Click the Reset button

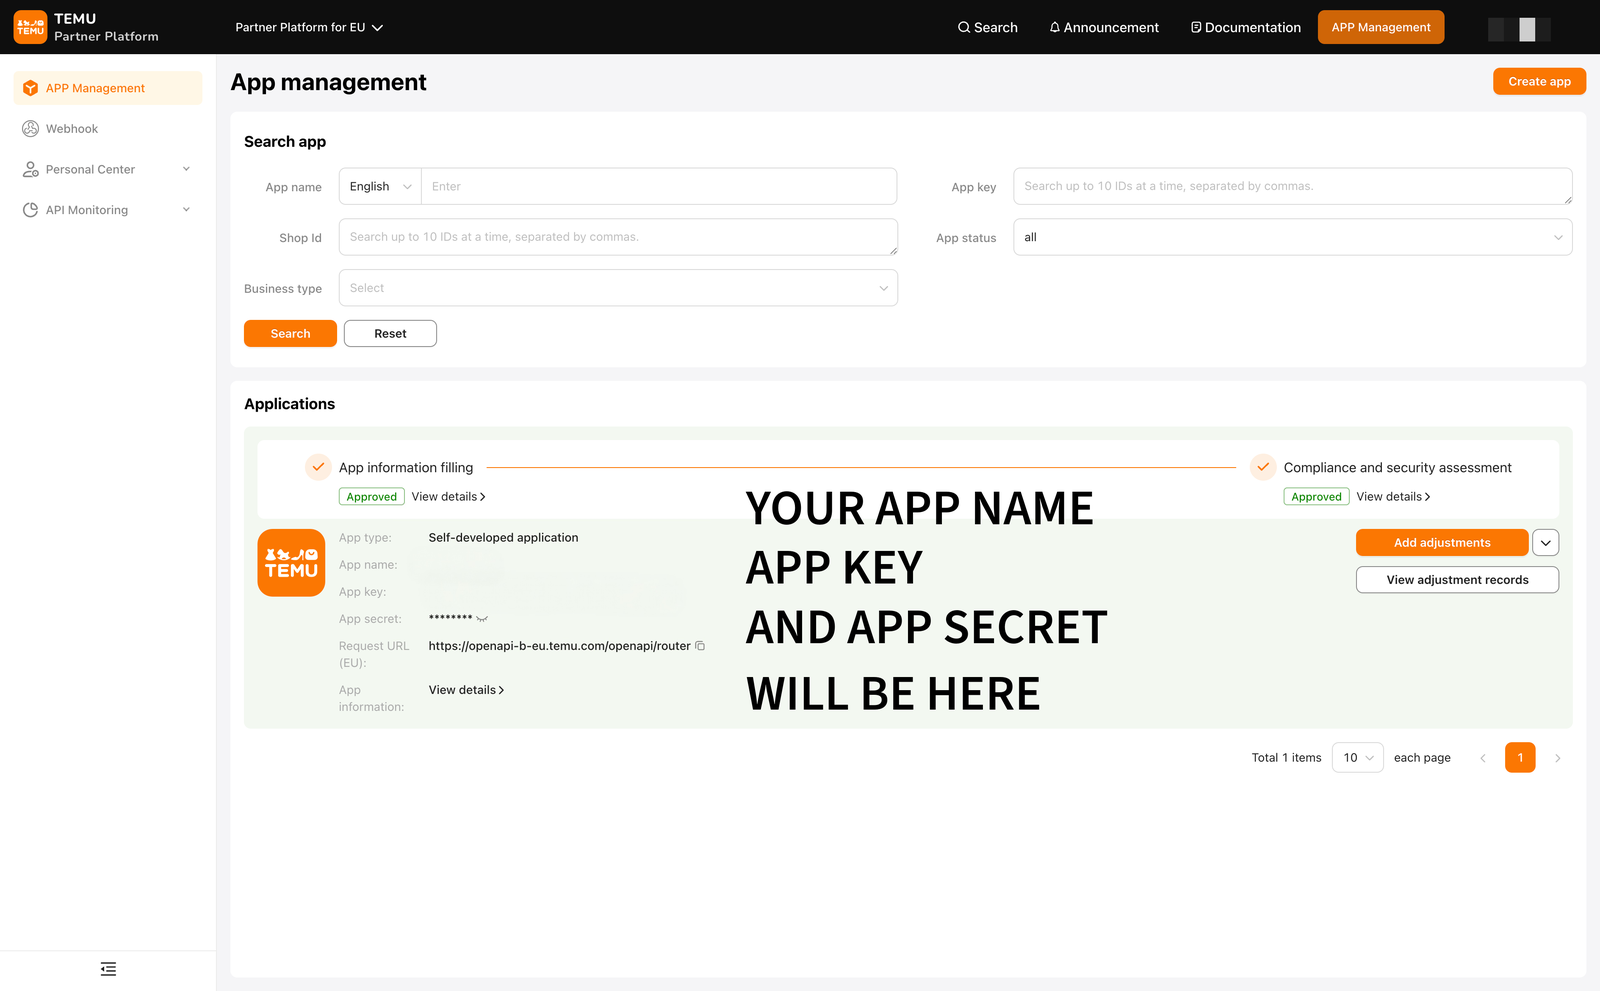(x=390, y=333)
